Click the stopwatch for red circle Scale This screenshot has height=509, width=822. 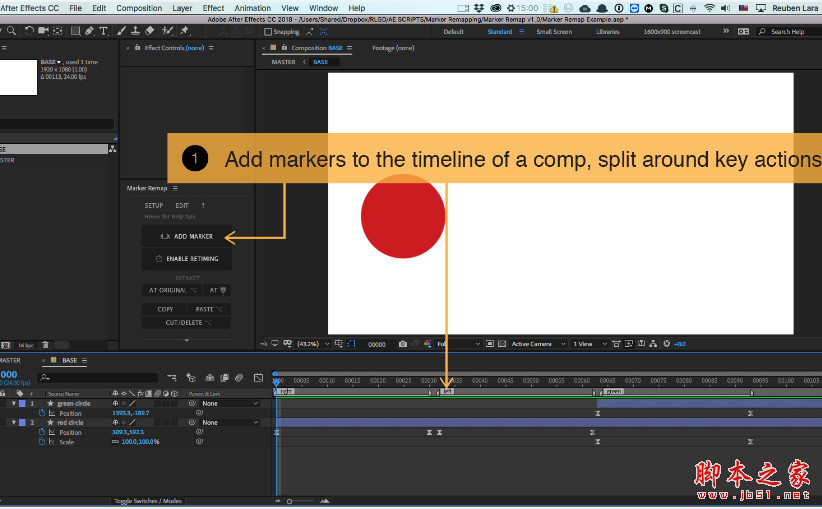click(x=42, y=441)
